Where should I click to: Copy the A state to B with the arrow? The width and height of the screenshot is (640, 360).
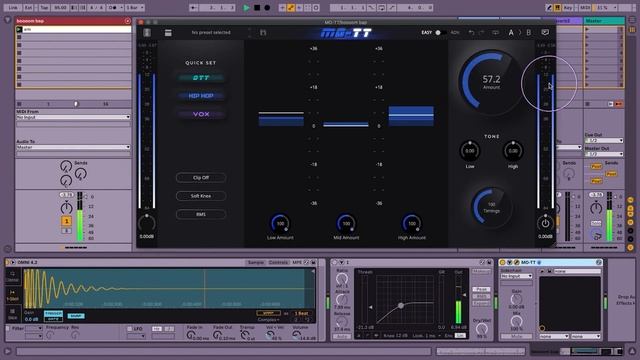(520, 32)
